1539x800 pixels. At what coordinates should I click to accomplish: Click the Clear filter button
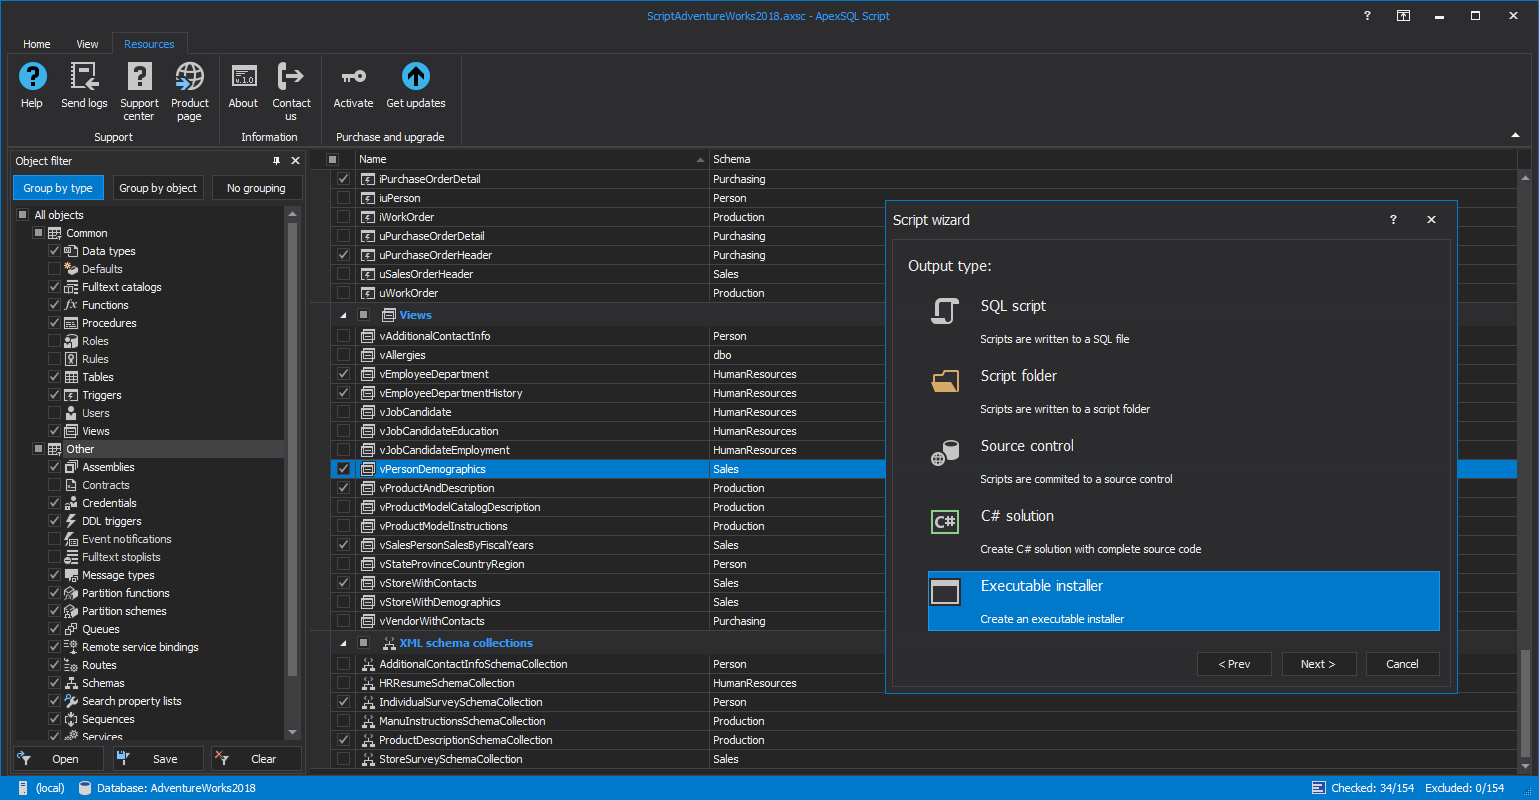pos(256,759)
